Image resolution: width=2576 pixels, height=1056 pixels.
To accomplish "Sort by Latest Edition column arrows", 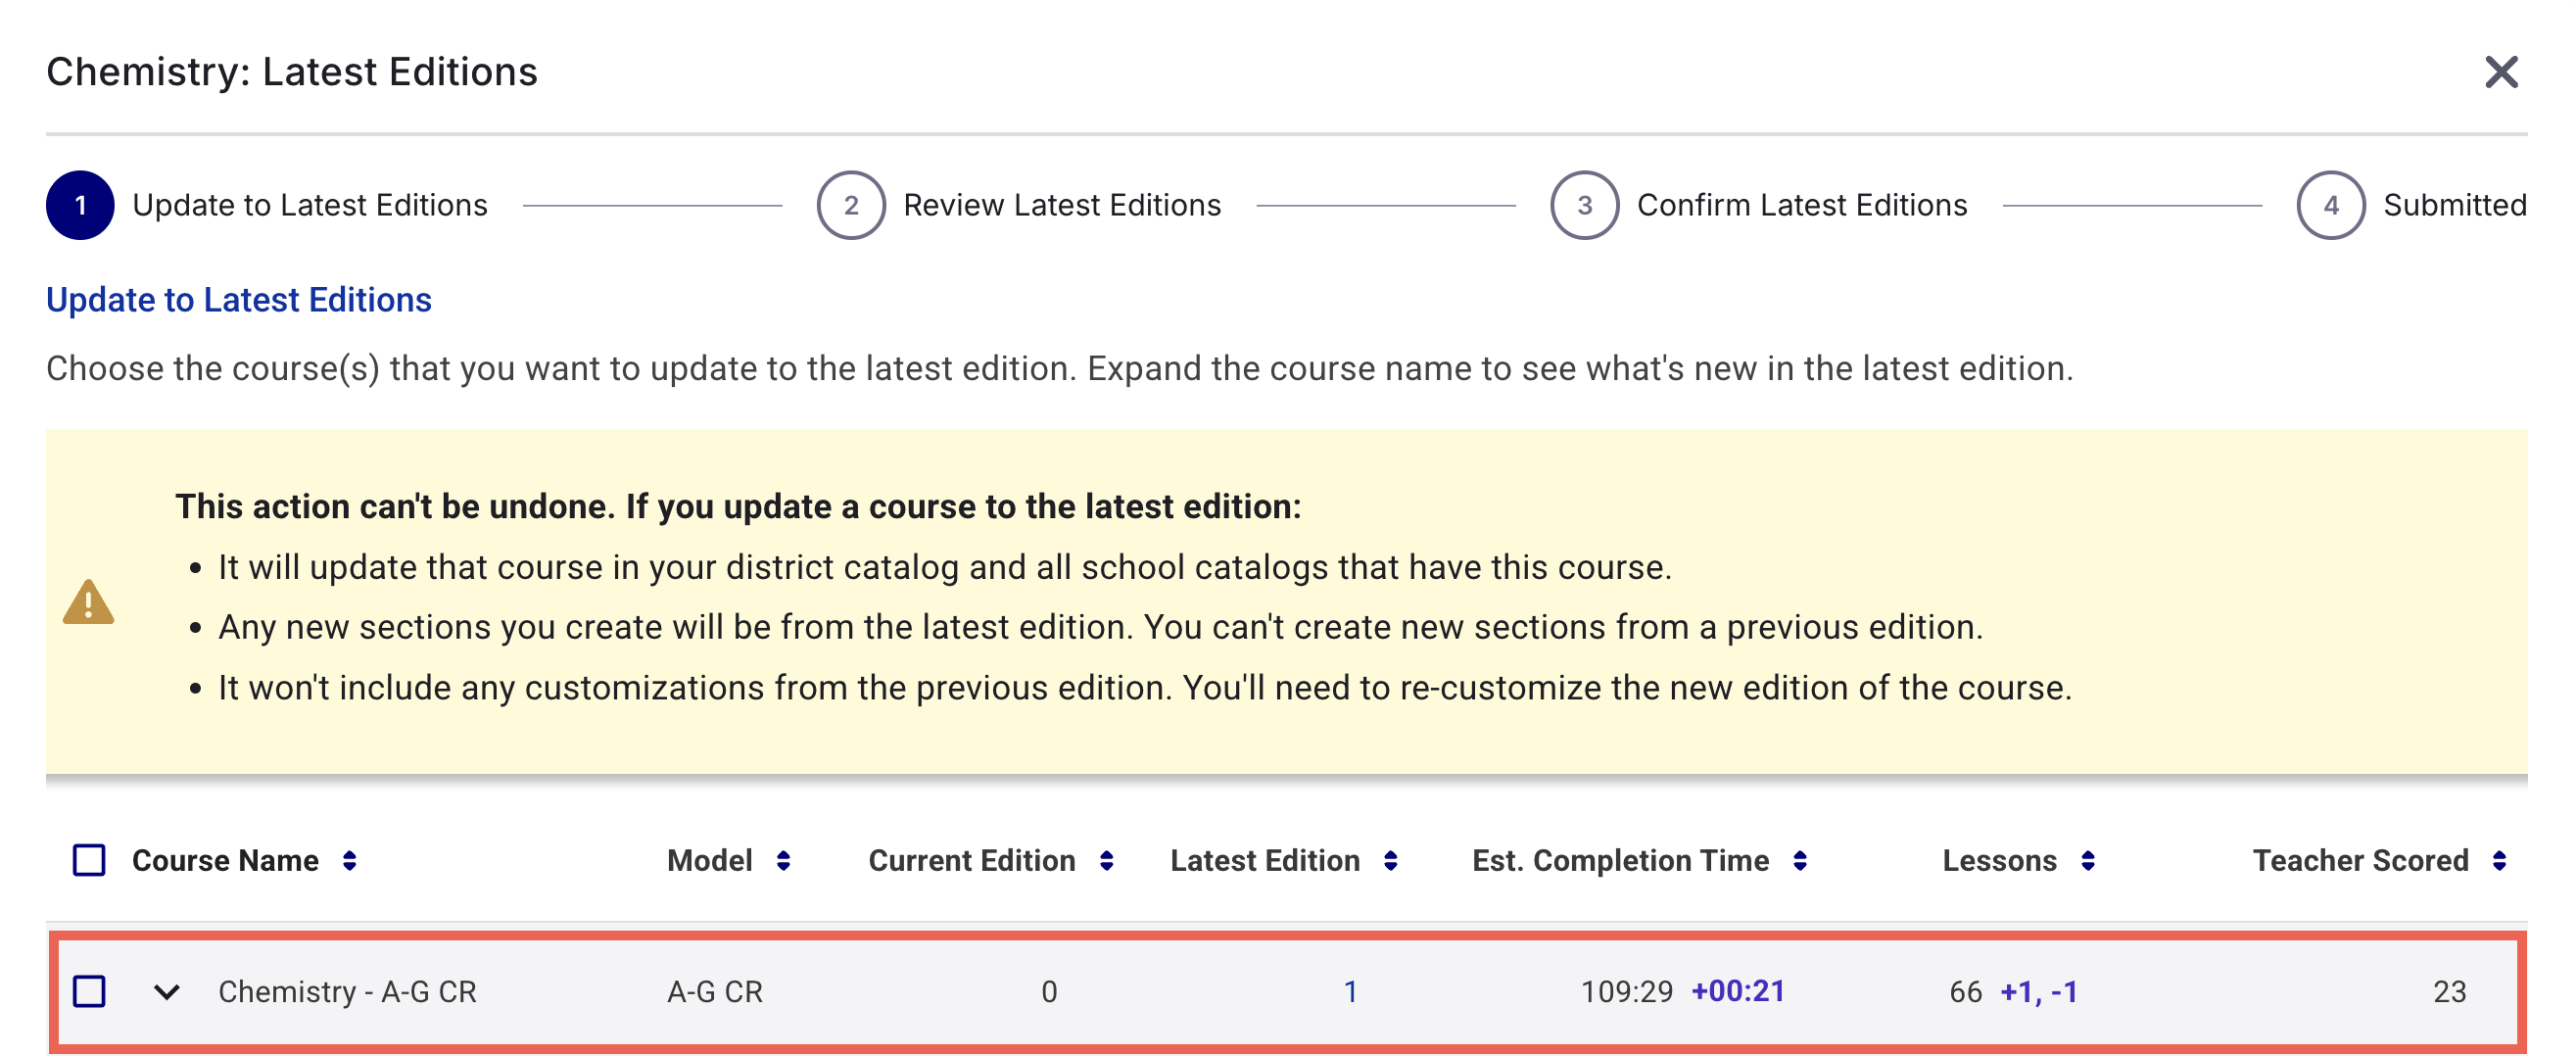I will point(1390,861).
